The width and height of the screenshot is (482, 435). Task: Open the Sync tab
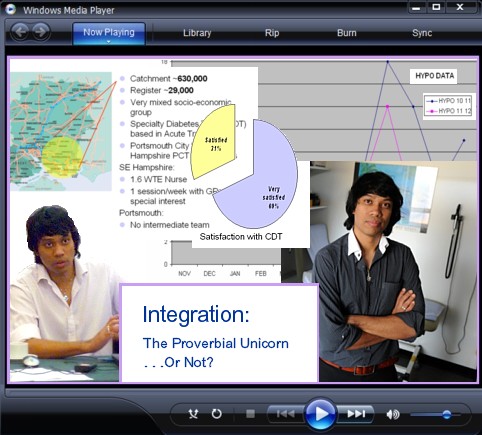pos(422,33)
